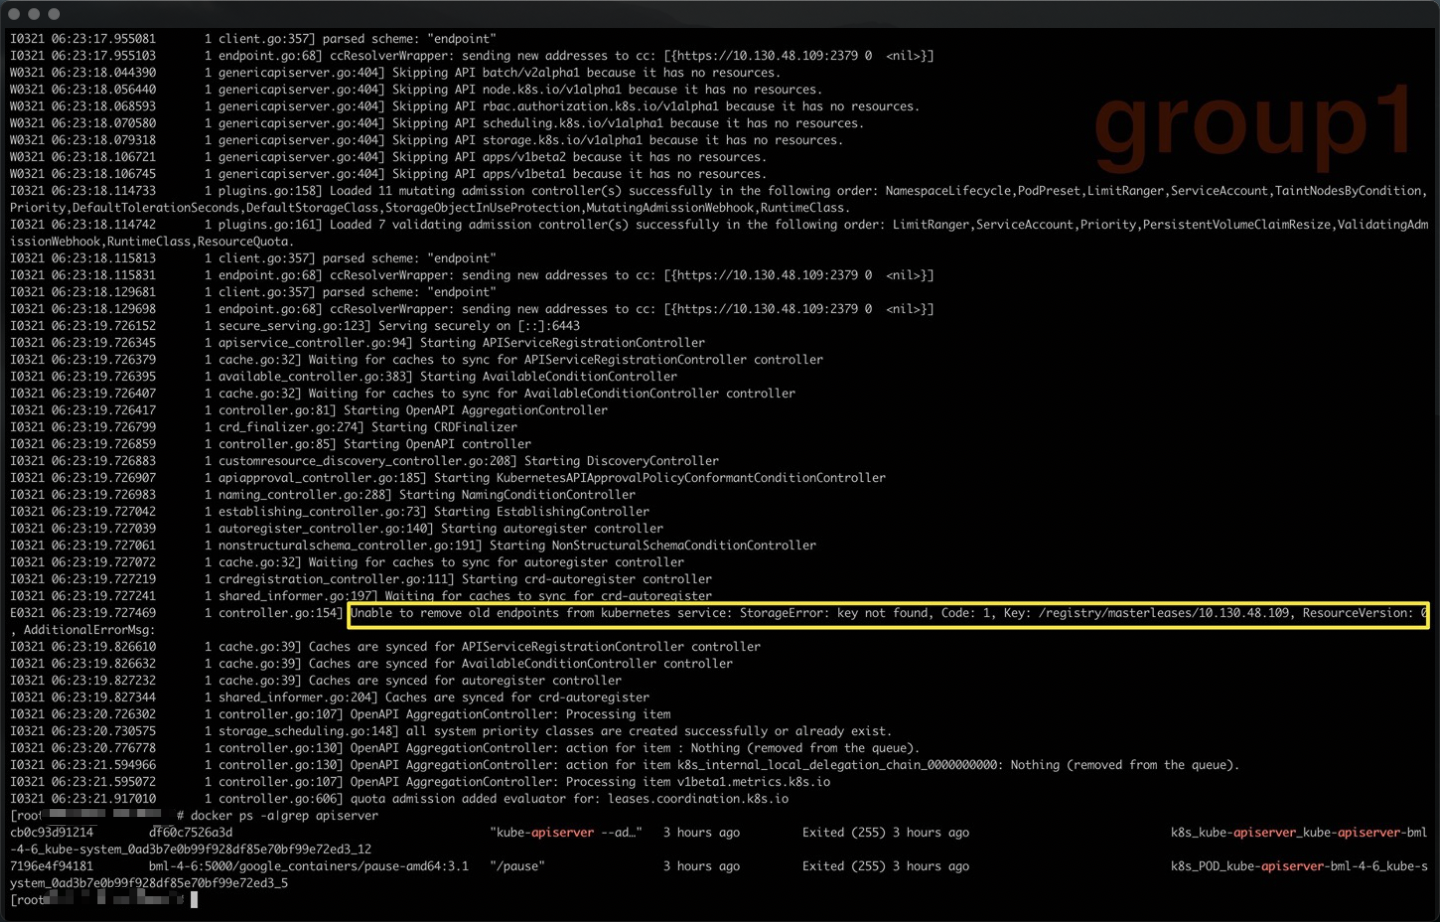1440x922 pixels.
Task: Click 'Exited (255) 3 hours ago' for kube-apiserver
Action: [885, 832]
